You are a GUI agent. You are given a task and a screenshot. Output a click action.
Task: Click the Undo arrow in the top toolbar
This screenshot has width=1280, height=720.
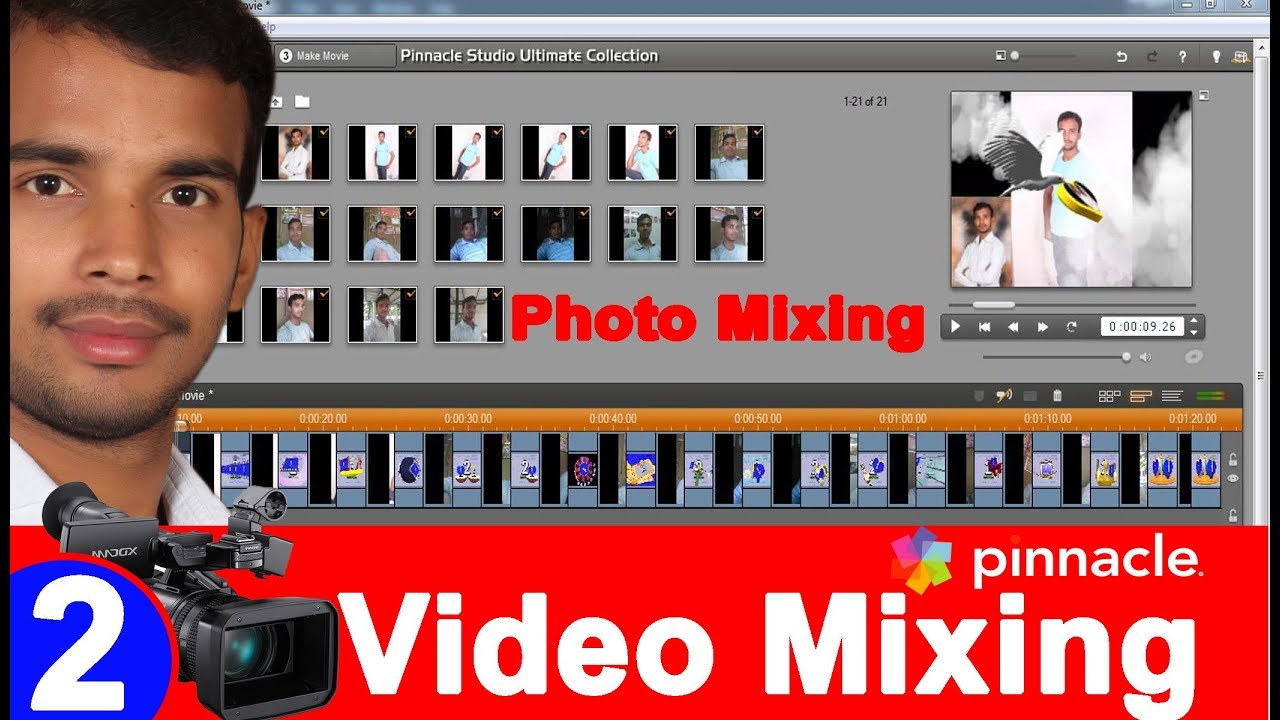tap(1122, 57)
